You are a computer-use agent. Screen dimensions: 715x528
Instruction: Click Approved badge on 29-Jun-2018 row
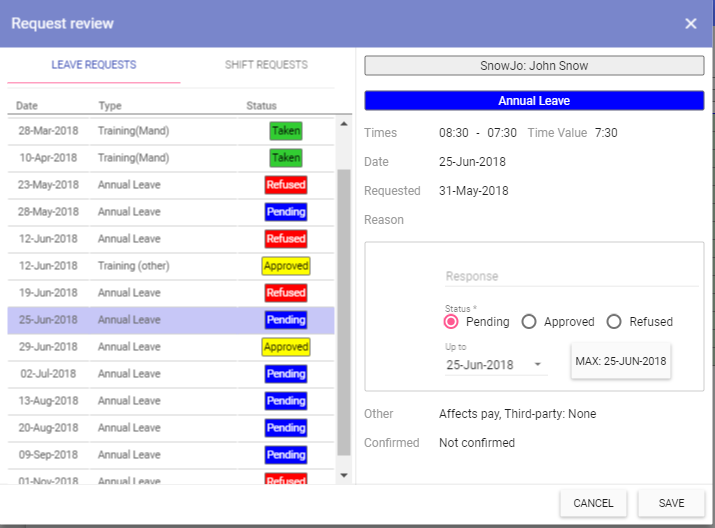coord(286,347)
